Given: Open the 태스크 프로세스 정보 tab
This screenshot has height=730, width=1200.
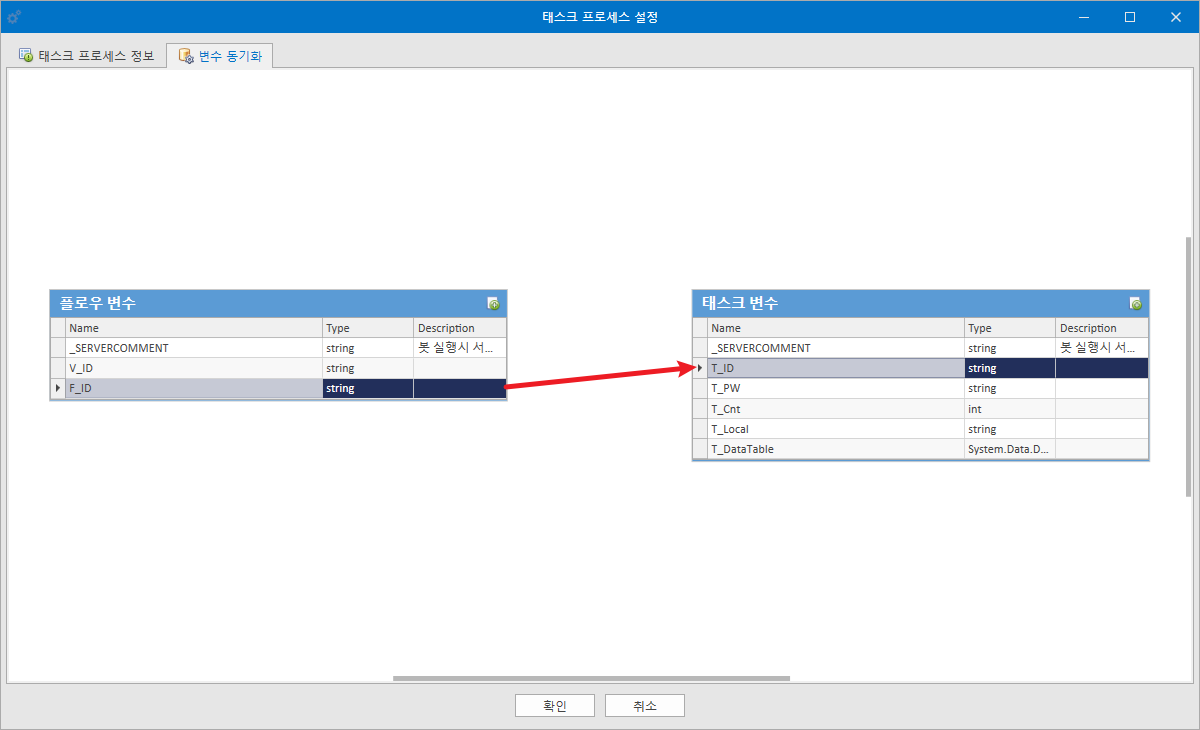Looking at the screenshot, I should pyautogui.click(x=87, y=56).
